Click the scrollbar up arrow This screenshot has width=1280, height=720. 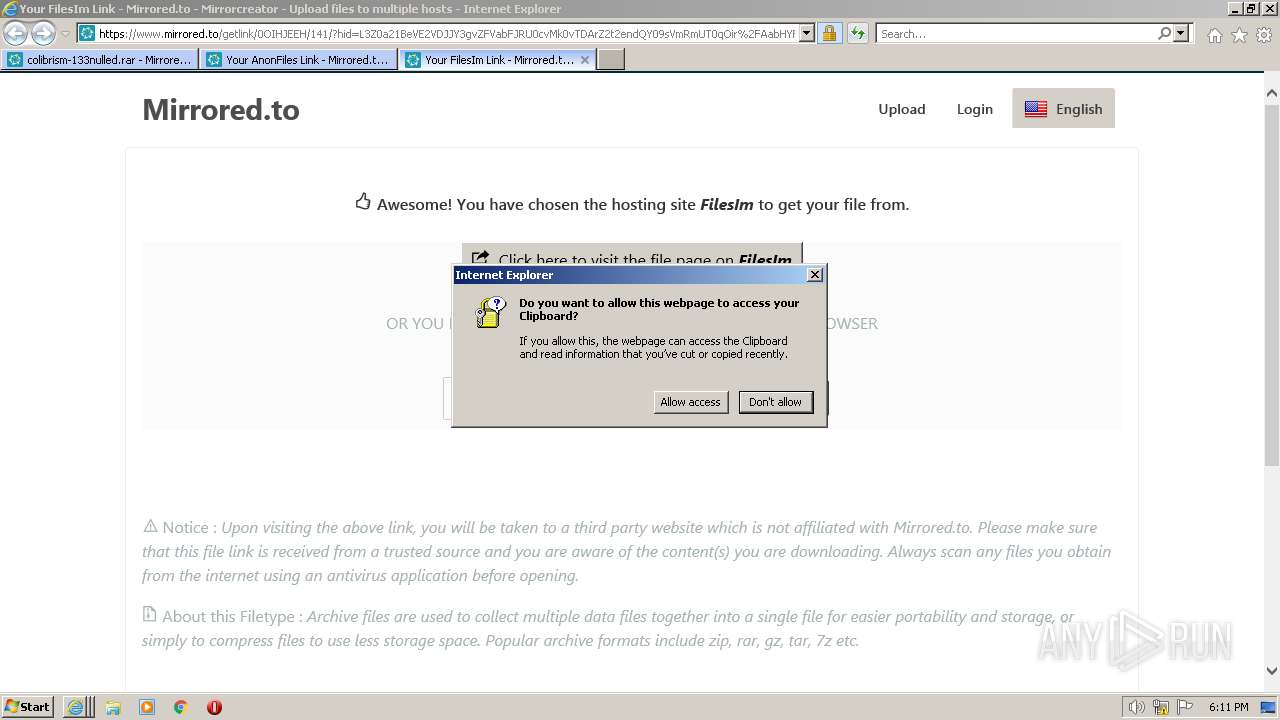click(x=1271, y=93)
